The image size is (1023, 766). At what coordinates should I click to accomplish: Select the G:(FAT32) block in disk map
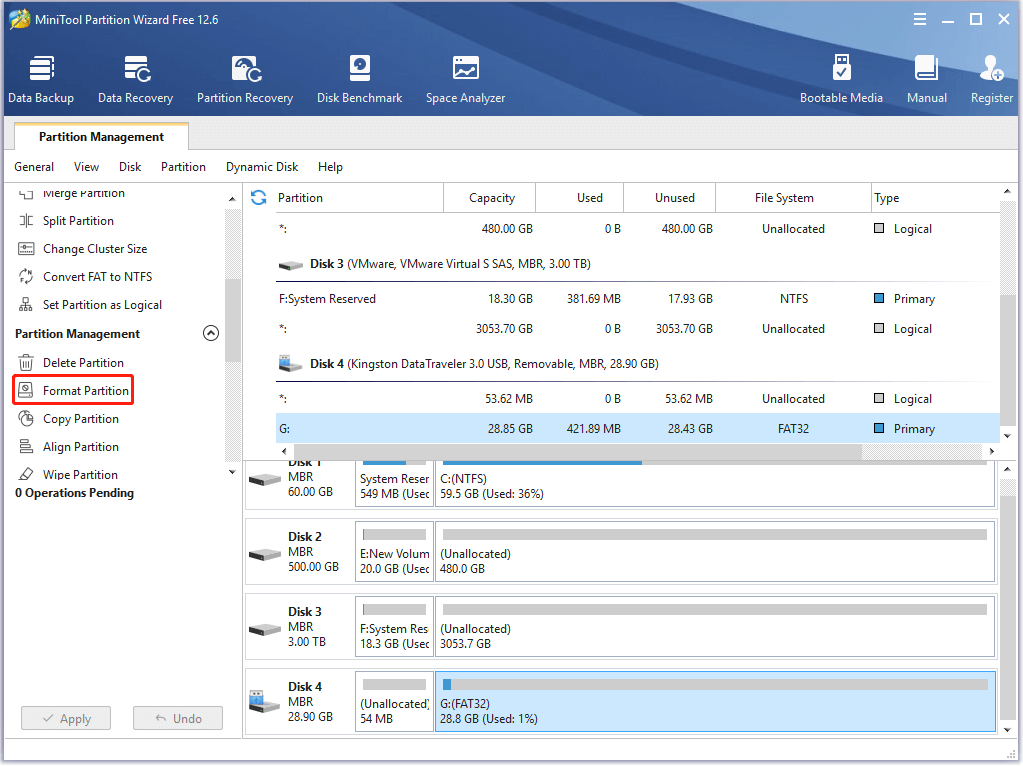coord(715,701)
